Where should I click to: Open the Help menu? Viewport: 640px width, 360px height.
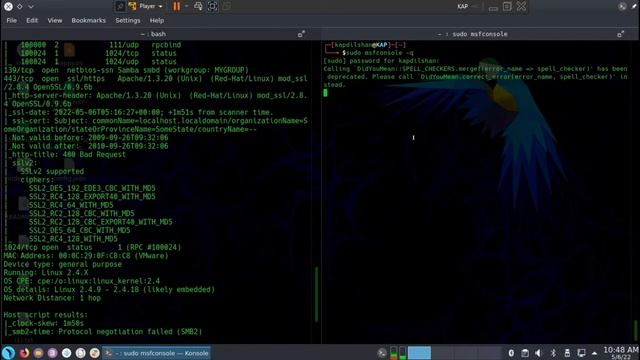click(157, 20)
